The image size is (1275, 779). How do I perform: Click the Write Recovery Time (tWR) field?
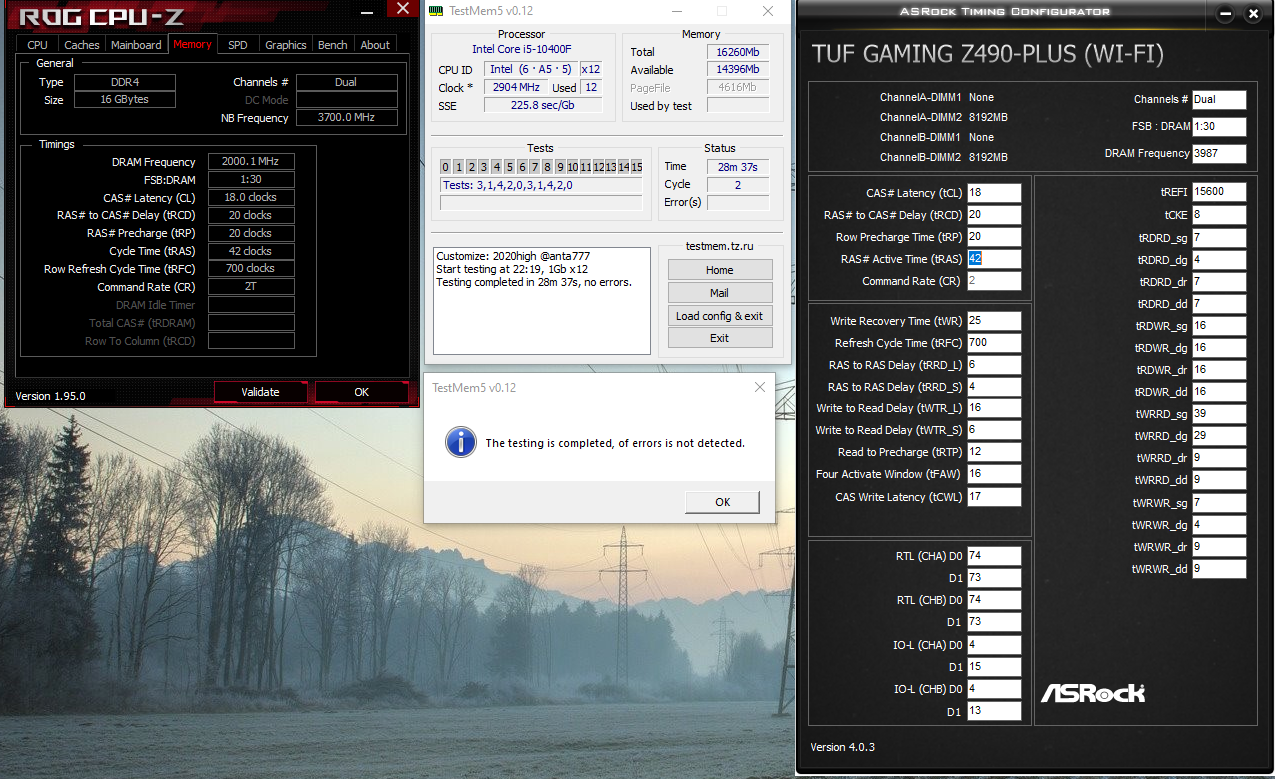[x=994, y=321]
